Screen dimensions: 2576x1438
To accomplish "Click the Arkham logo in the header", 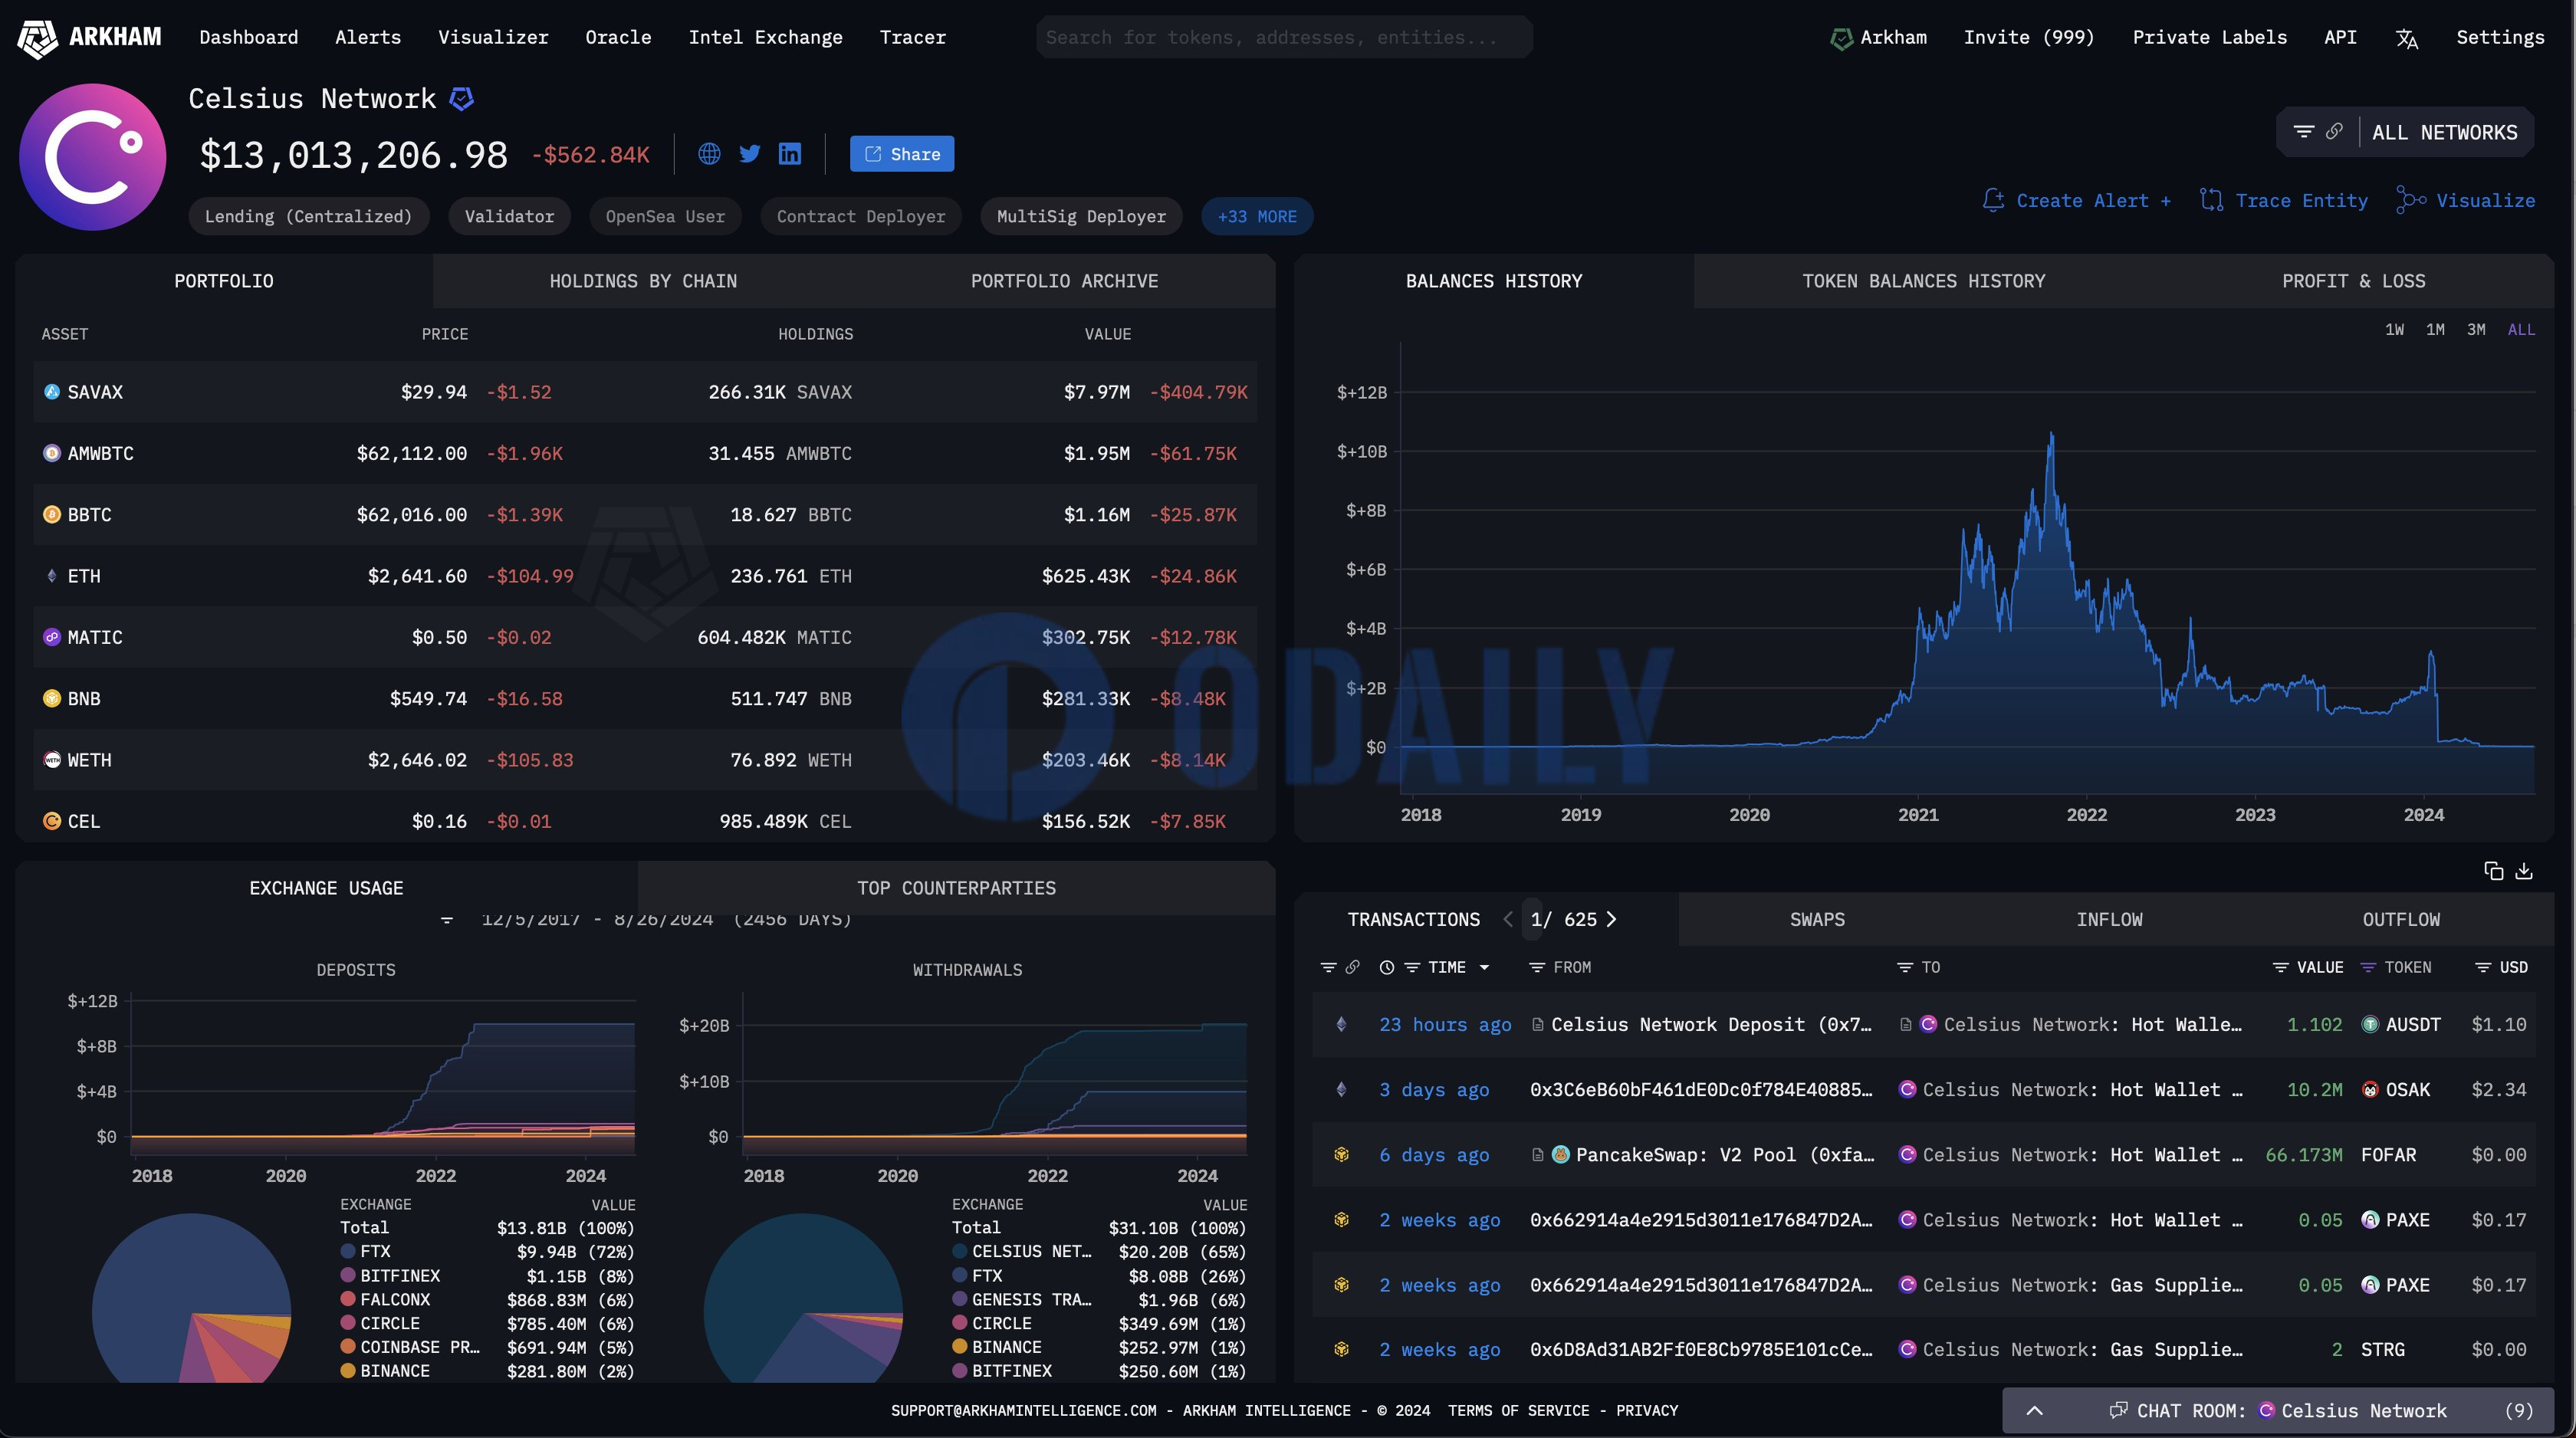I will 89,38.
